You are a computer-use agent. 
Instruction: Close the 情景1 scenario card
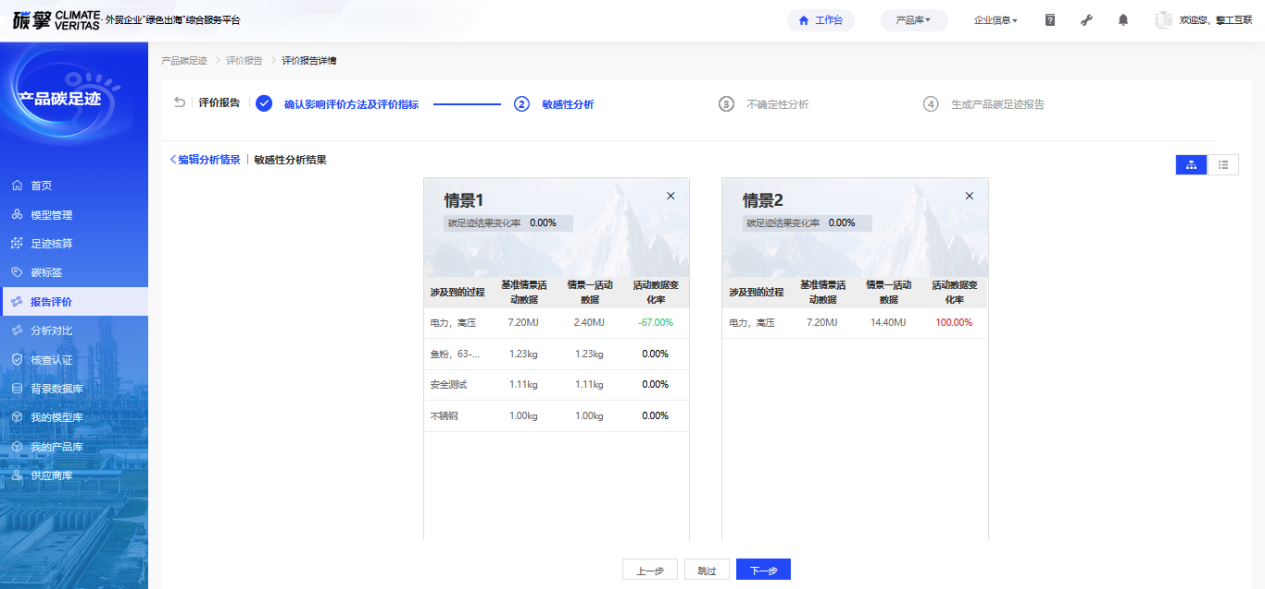pos(671,196)
